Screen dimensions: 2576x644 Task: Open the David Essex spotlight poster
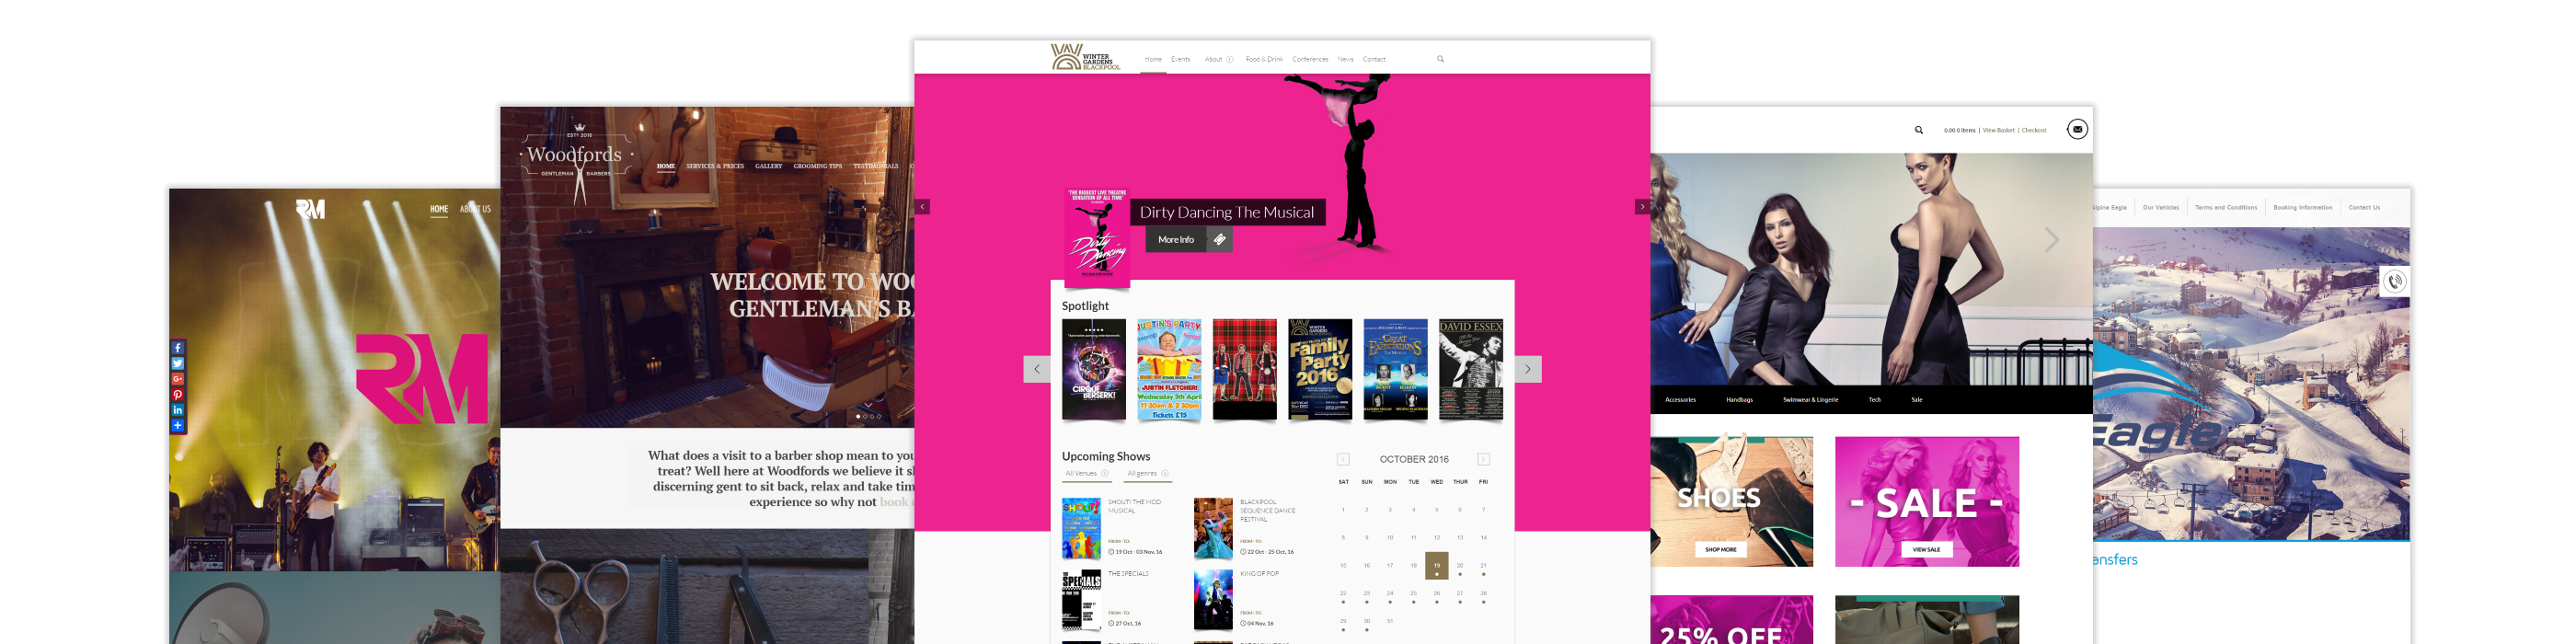(1471, 369)
